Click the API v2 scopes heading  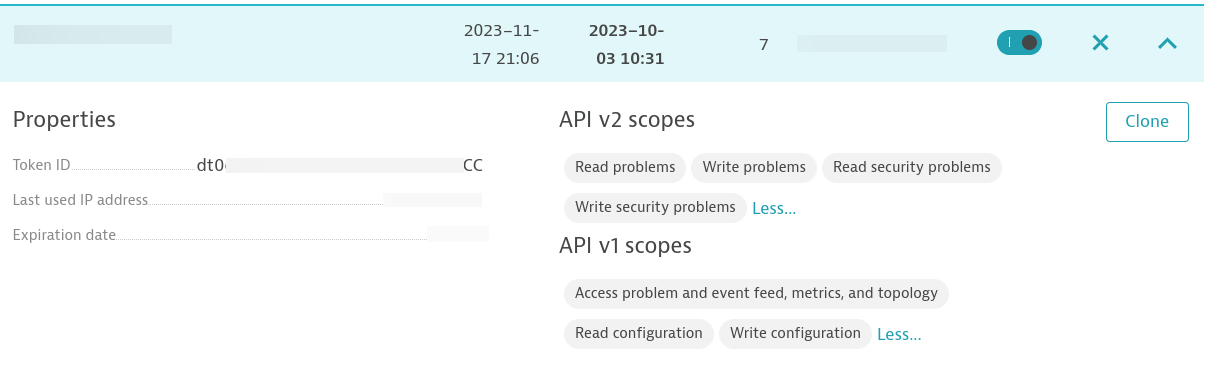[627, 120]
